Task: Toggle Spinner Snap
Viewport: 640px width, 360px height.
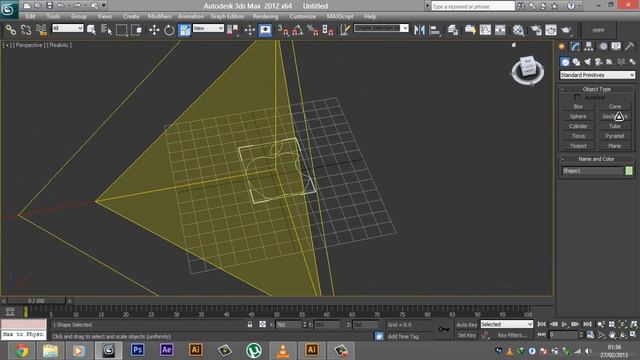Action: click(328, 30)
